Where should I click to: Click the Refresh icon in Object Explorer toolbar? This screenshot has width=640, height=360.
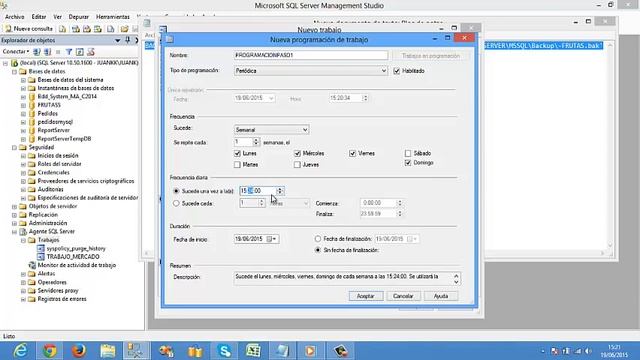[x=80, y=51]
